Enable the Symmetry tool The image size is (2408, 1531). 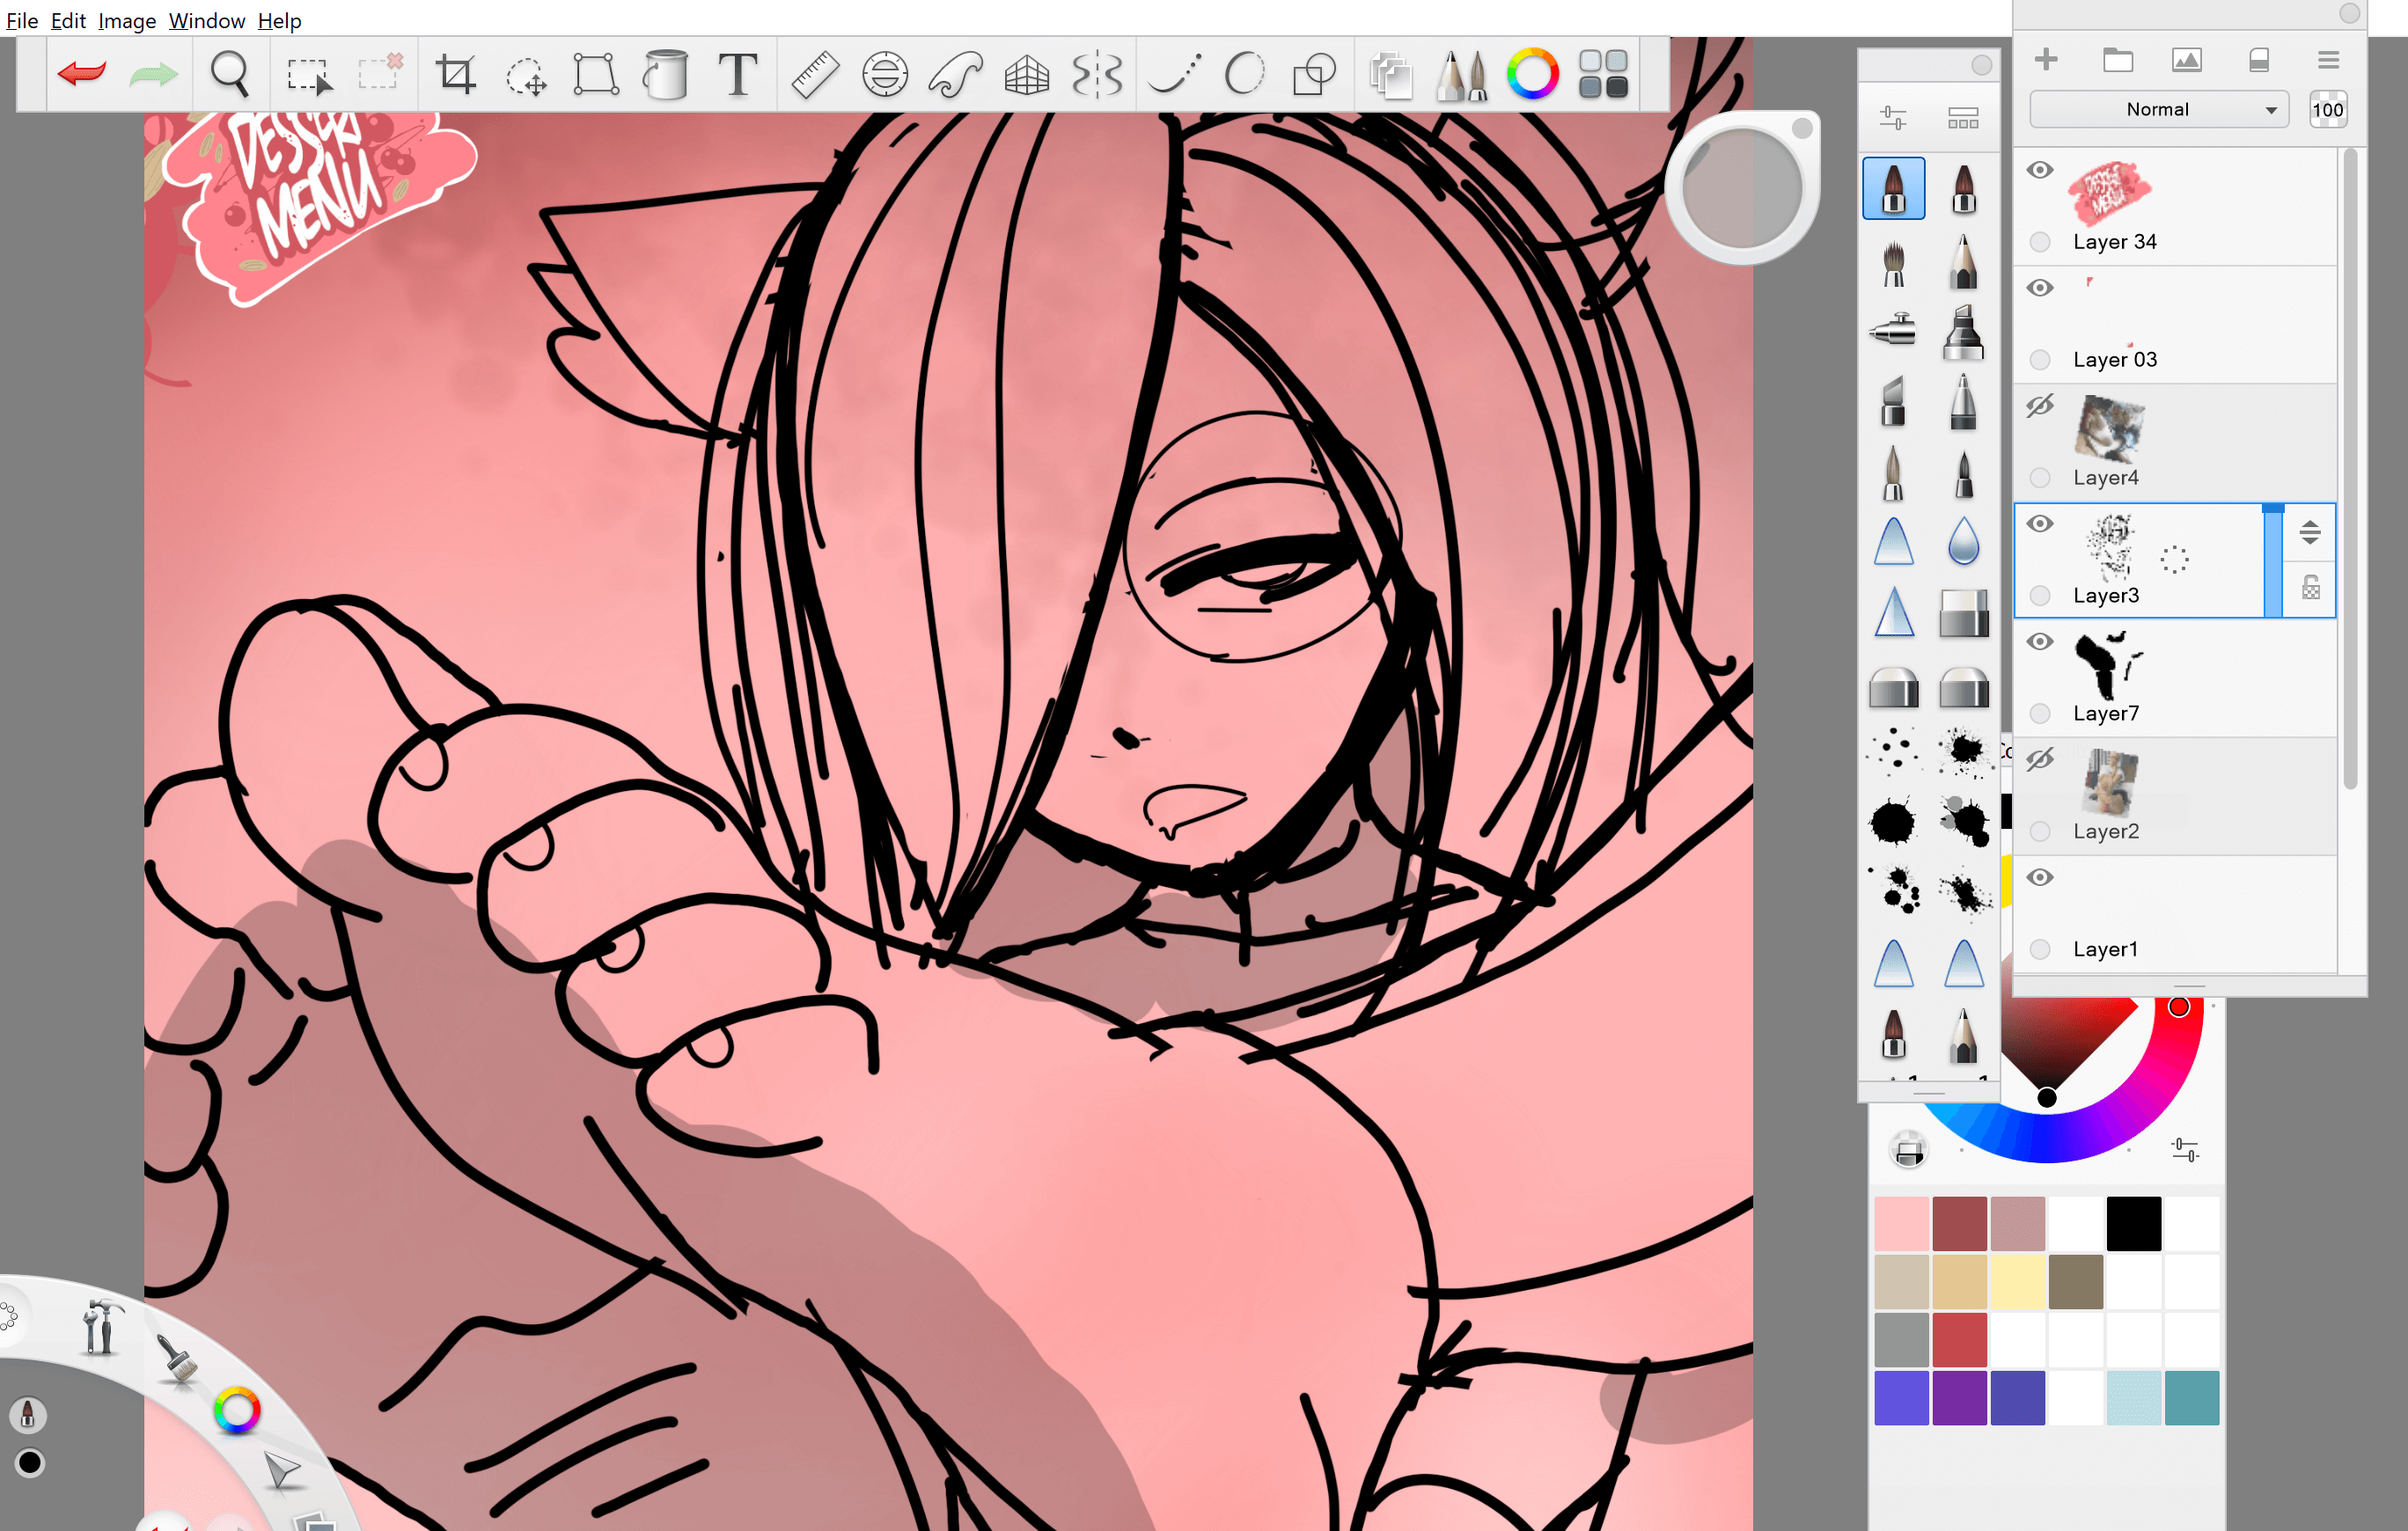tap(1097, 74)
